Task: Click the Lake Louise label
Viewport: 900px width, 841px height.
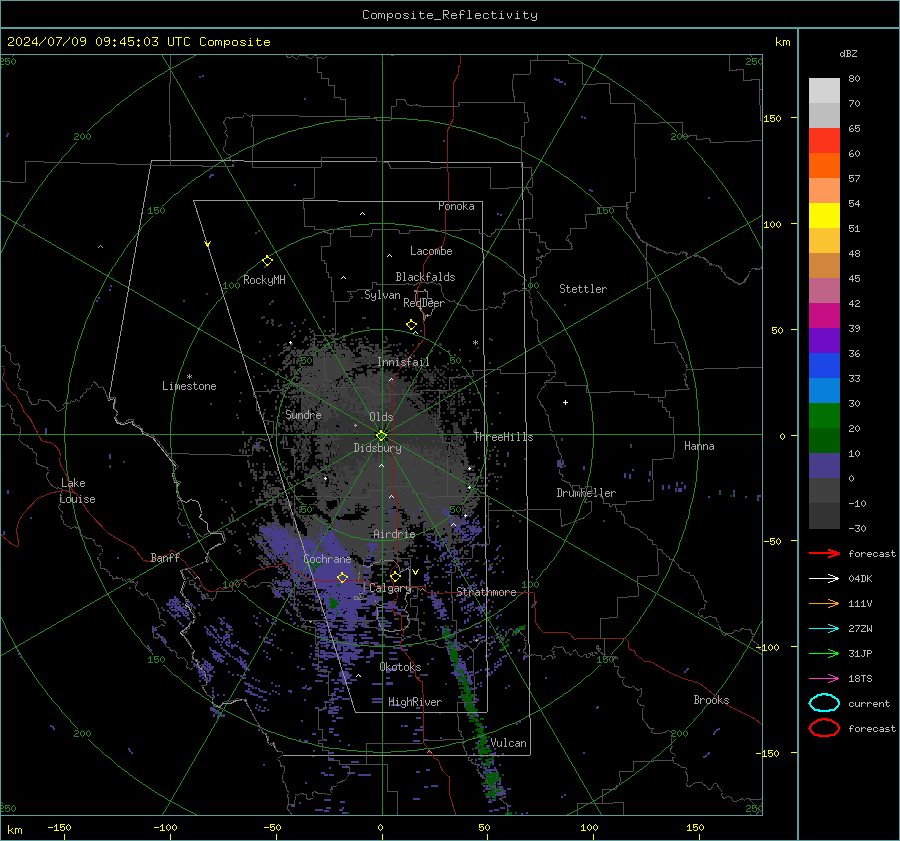Action: tap(77, 491)
